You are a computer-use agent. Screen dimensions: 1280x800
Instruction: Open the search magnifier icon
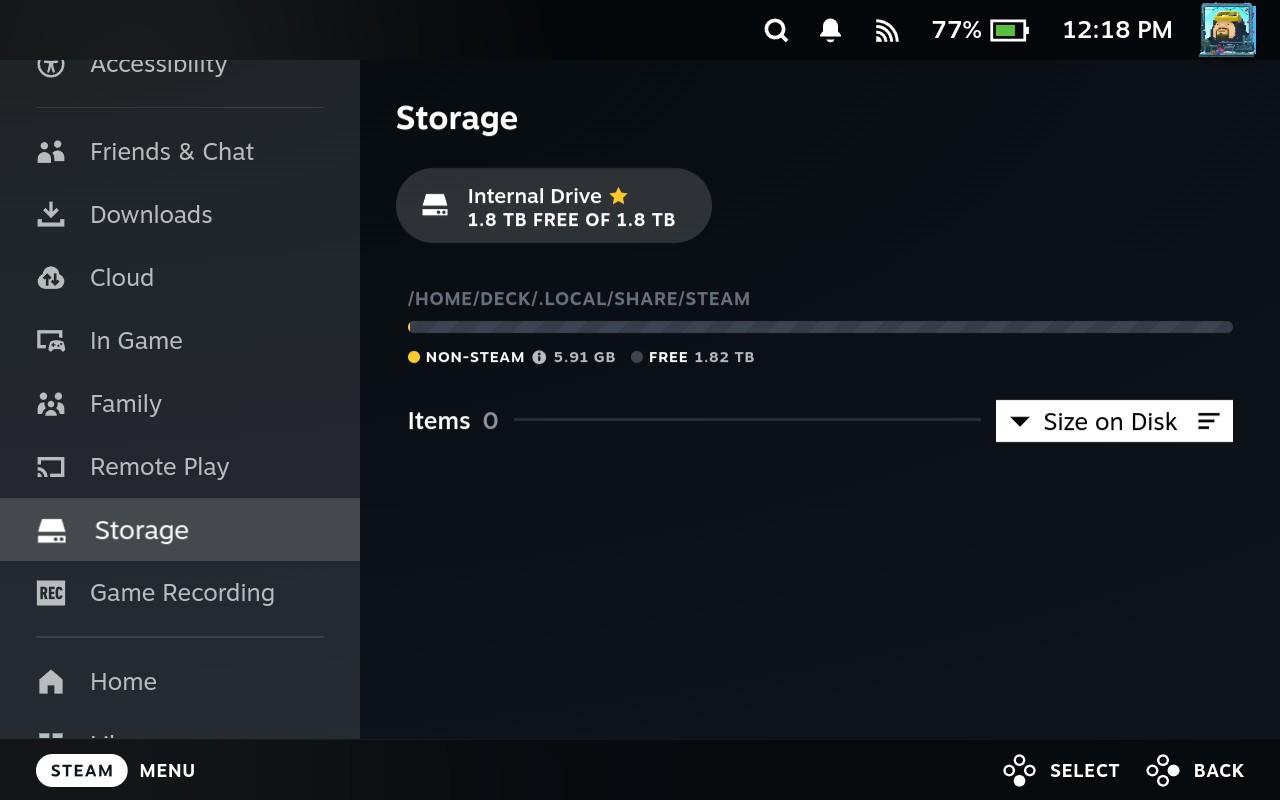[x=776, y=30]
